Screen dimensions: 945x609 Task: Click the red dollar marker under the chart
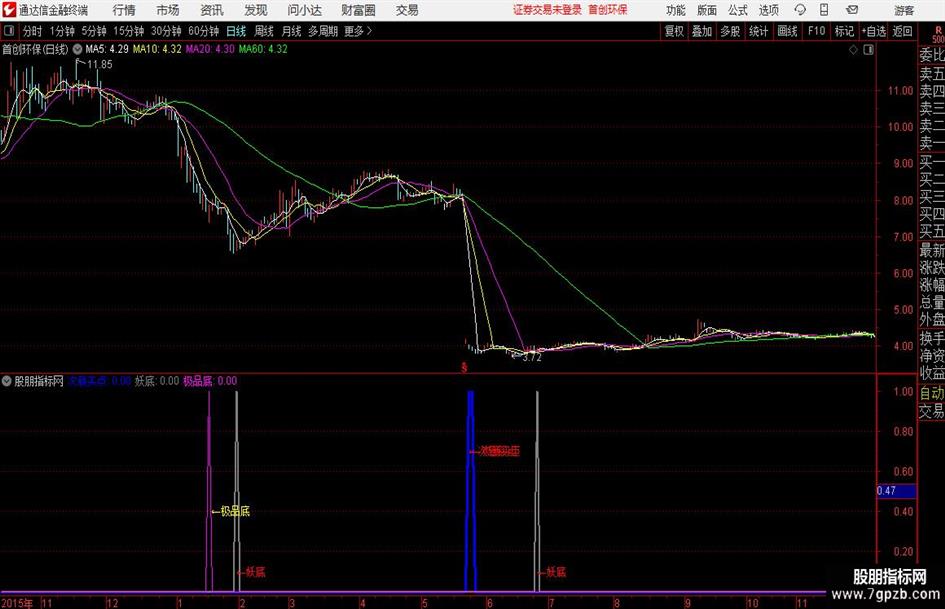(464, 367)
